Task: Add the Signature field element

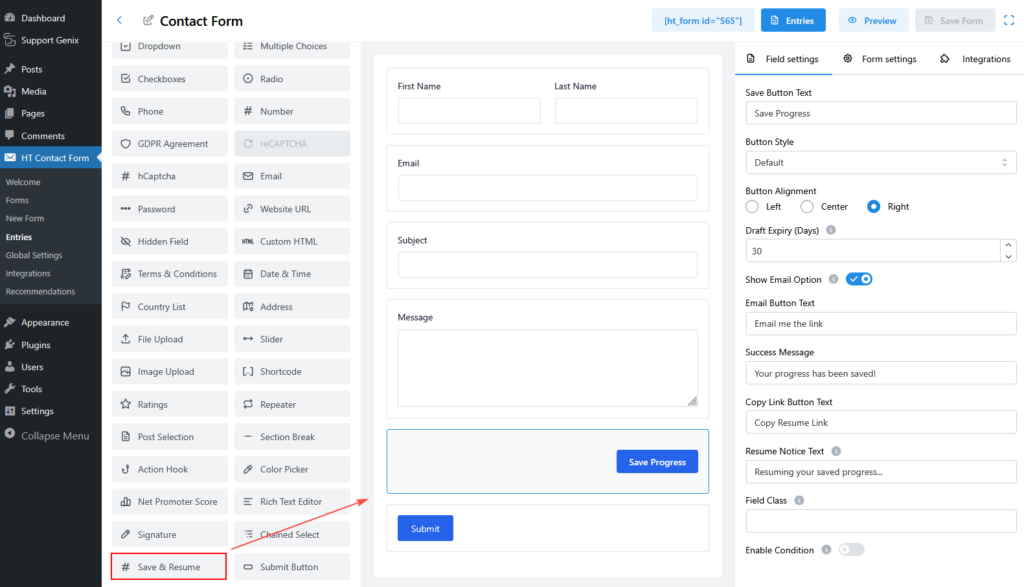Action: (x=169, y=535)
